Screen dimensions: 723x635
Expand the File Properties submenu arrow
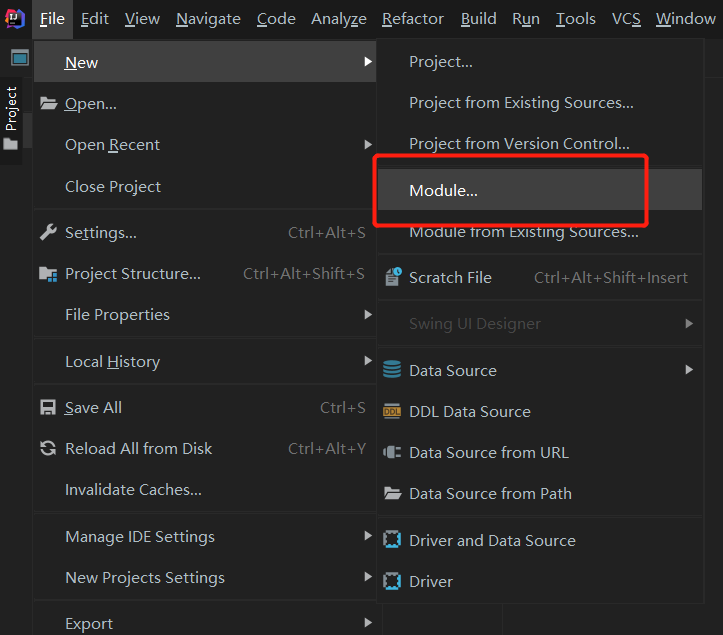click(368, 315)
